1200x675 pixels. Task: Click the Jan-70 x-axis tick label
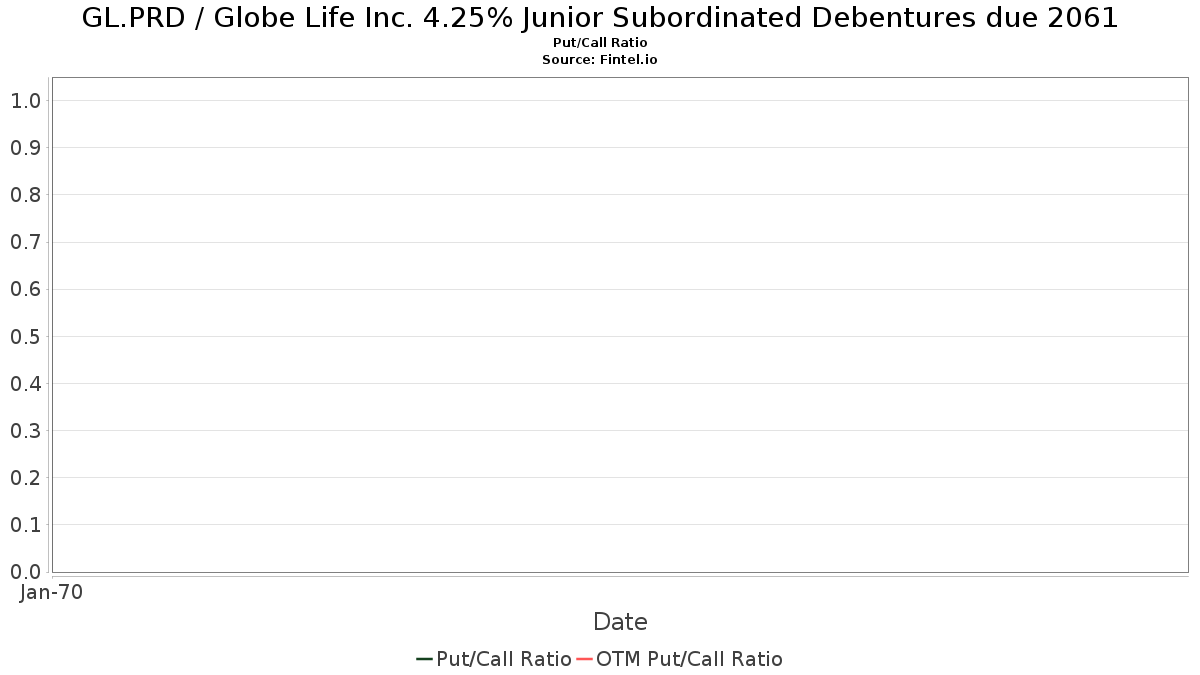[51, 592]
